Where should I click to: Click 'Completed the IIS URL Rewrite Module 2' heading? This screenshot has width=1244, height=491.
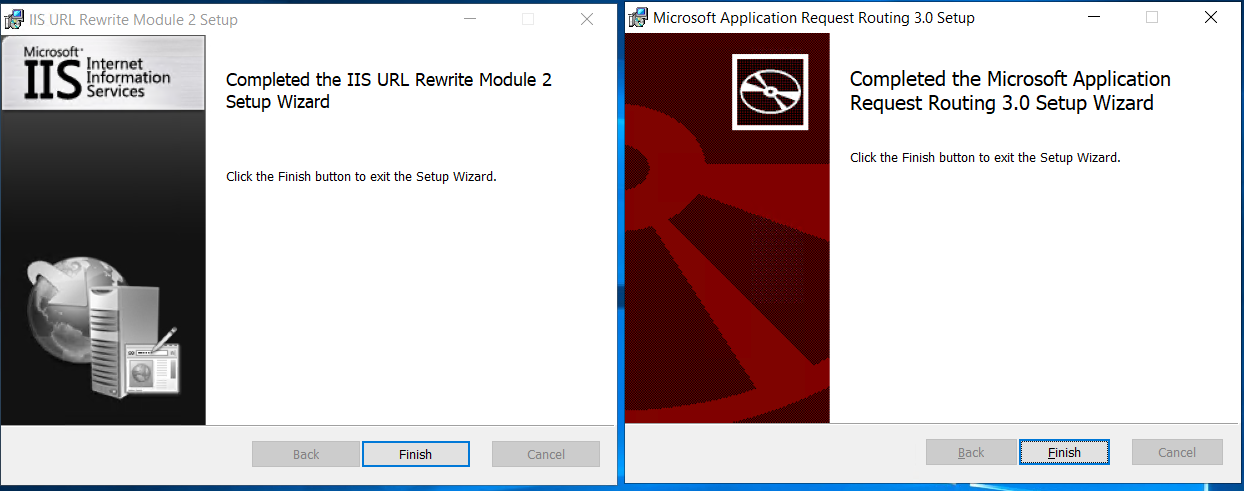pos(389,90)
